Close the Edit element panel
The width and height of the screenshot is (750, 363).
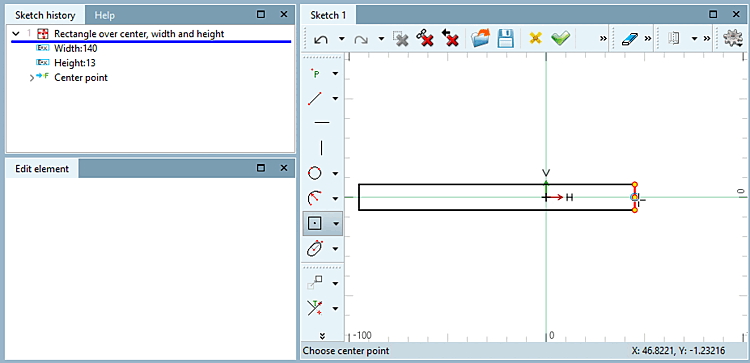click(x=284, y=168)
